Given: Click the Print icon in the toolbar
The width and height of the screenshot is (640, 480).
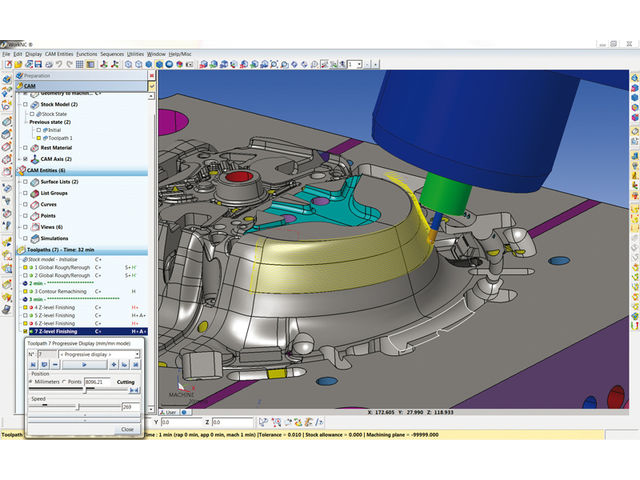Looking at the screenshot, I should pyautogui.click(x=46, y=64).
